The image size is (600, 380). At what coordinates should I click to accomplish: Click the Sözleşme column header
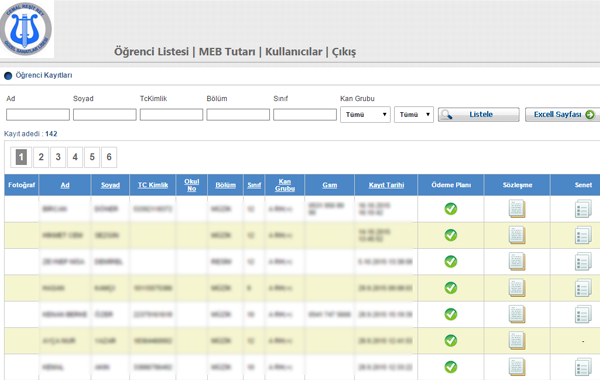517,185
